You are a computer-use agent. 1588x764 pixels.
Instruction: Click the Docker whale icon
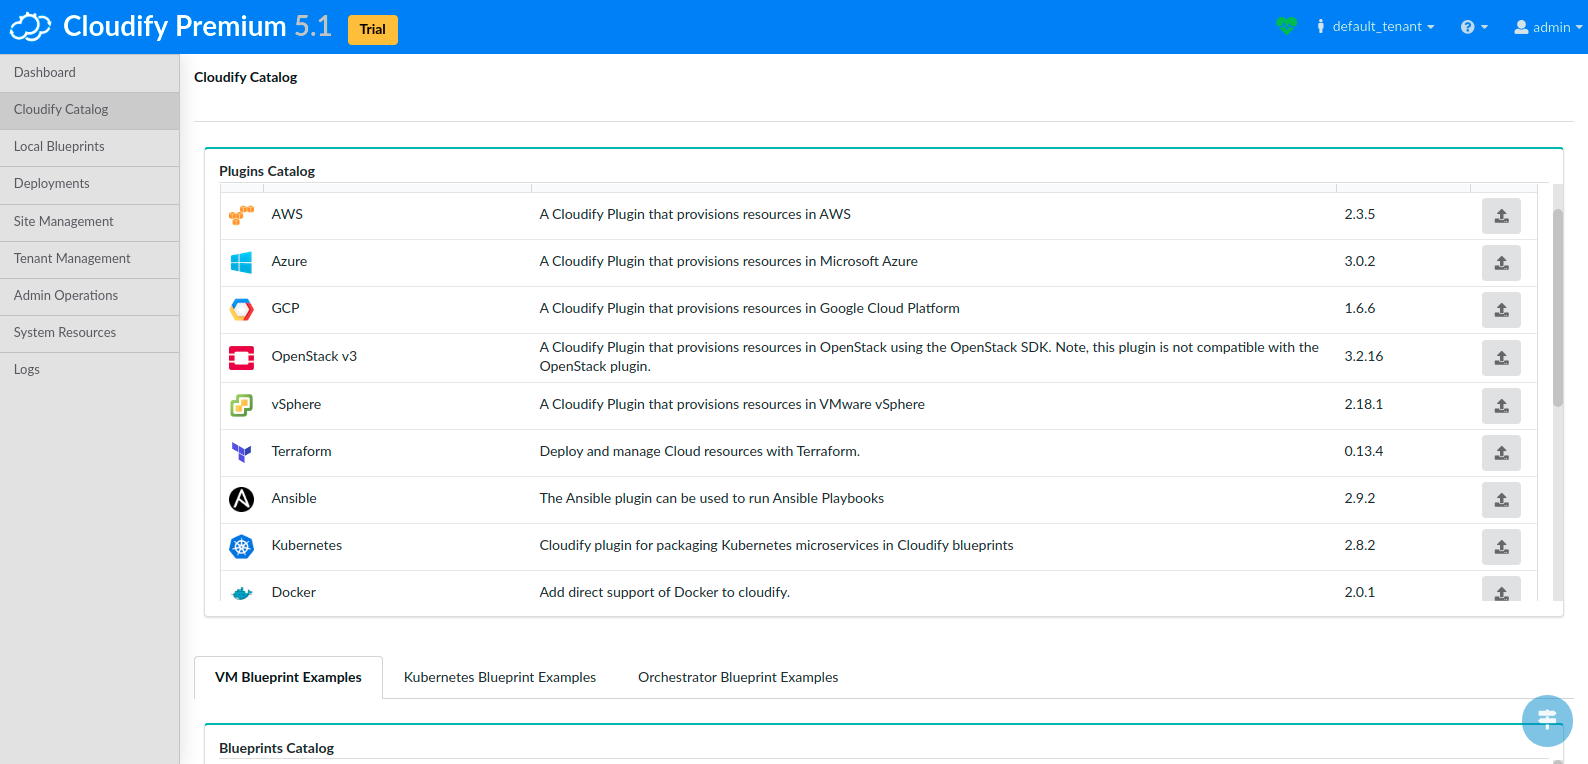pyautogui.click(x=241, y=593)
